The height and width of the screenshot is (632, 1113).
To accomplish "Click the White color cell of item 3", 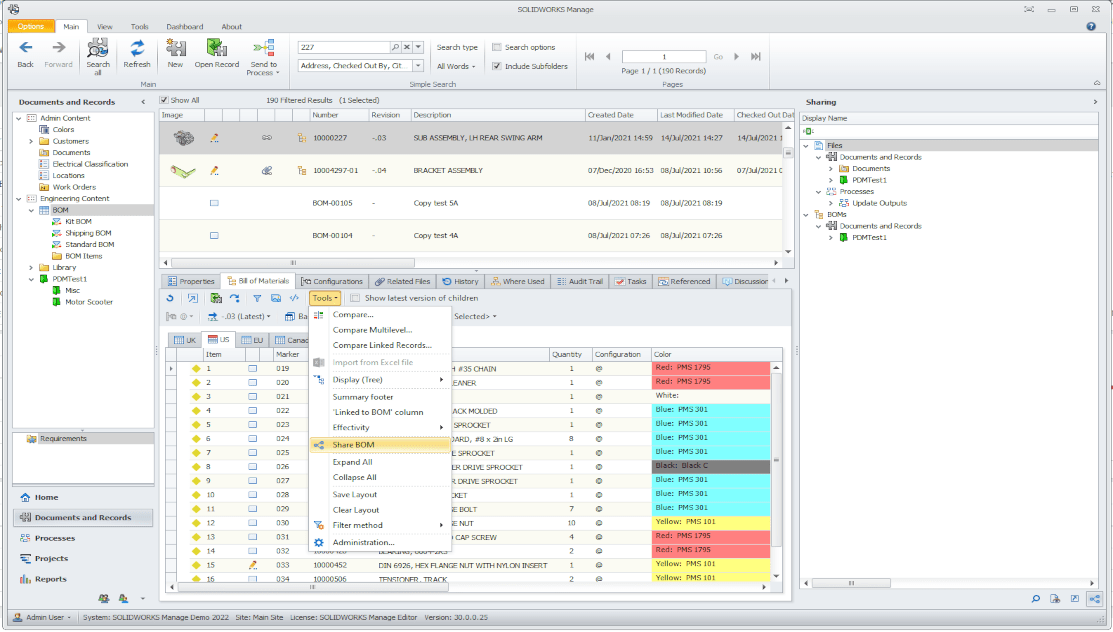I will [711, 396].
